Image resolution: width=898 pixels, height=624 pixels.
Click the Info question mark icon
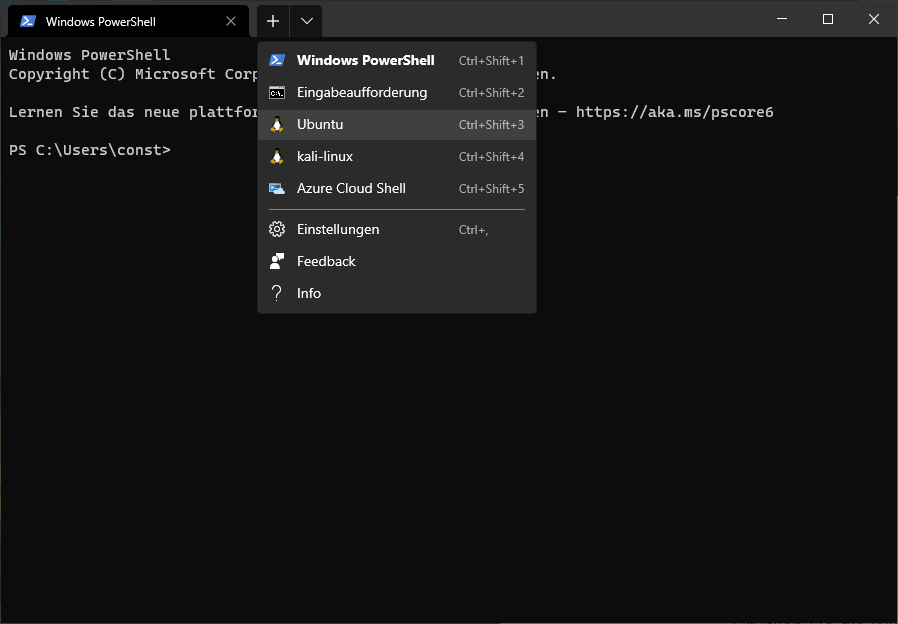[x=277, y=293]
